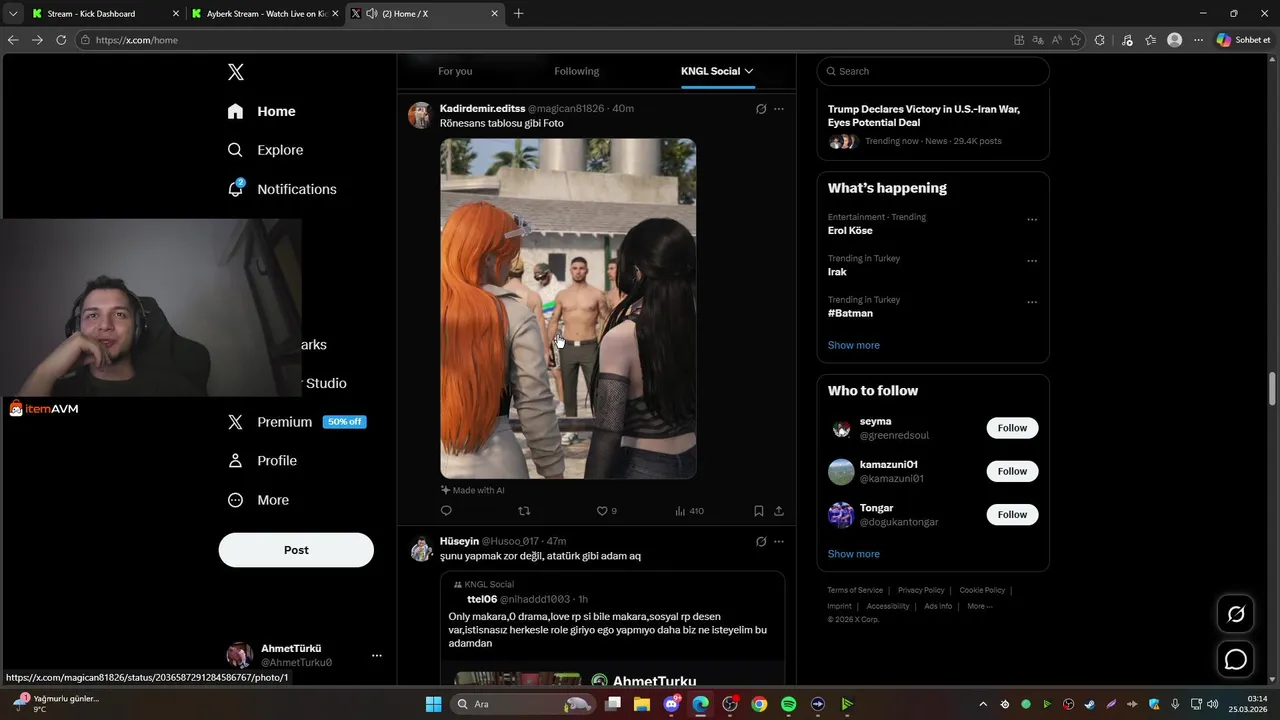Open File Explorer from the taskbar
Viewport: 1280px width, 720px height.
642,704
